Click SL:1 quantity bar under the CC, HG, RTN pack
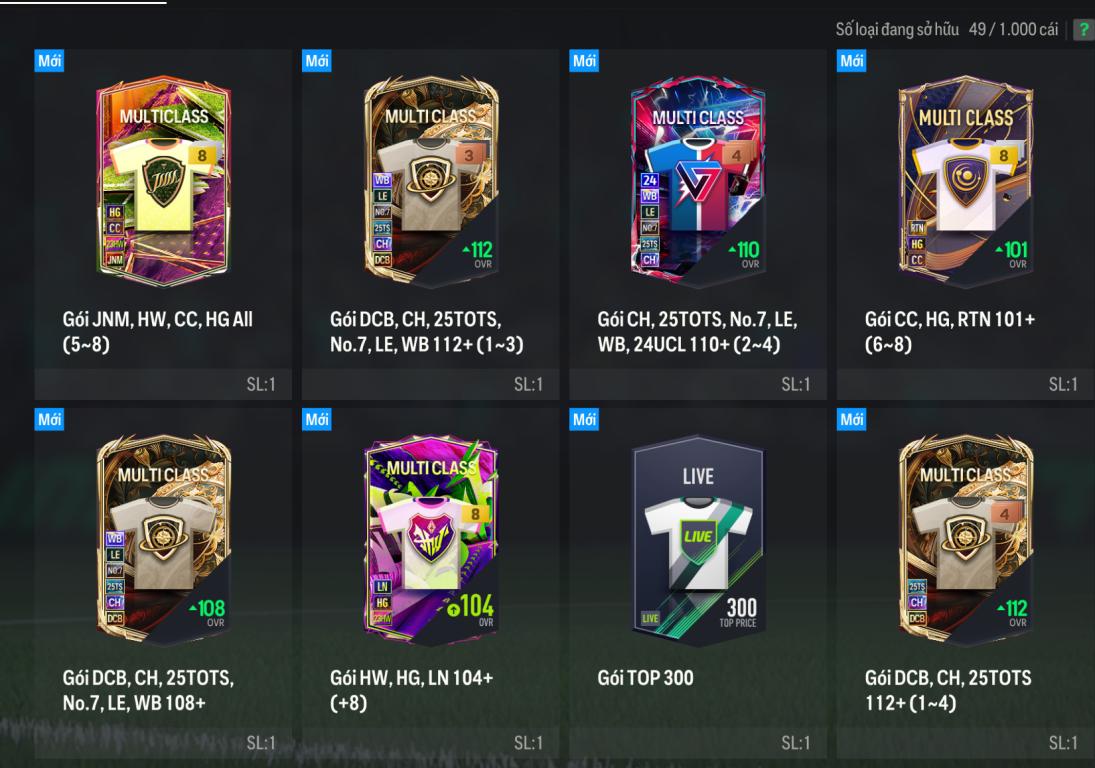 click(965, 384)
